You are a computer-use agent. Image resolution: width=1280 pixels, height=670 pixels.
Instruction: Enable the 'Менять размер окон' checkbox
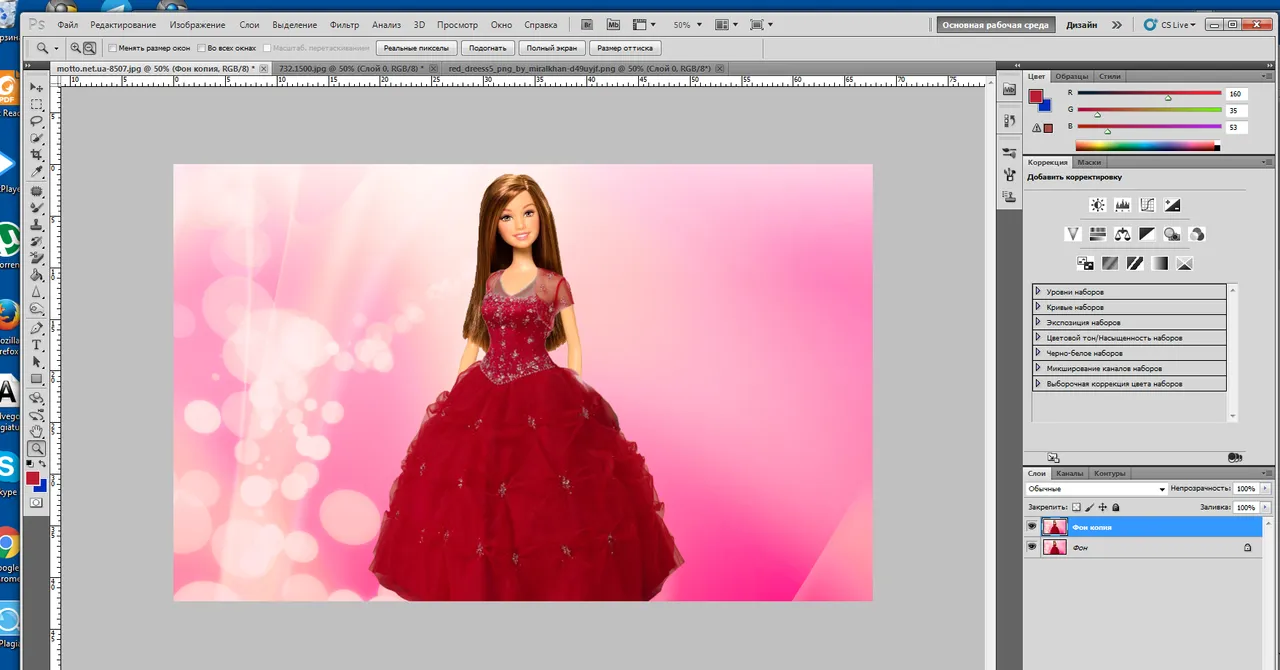[113, 48]
